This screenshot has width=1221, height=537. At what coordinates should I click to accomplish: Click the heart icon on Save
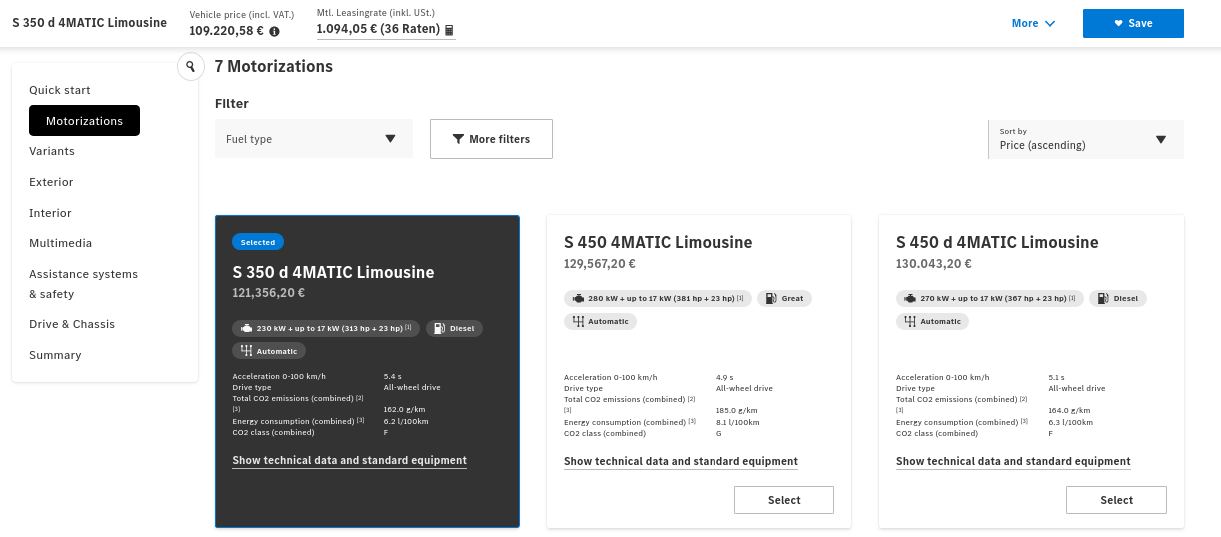click(1118, 24)
